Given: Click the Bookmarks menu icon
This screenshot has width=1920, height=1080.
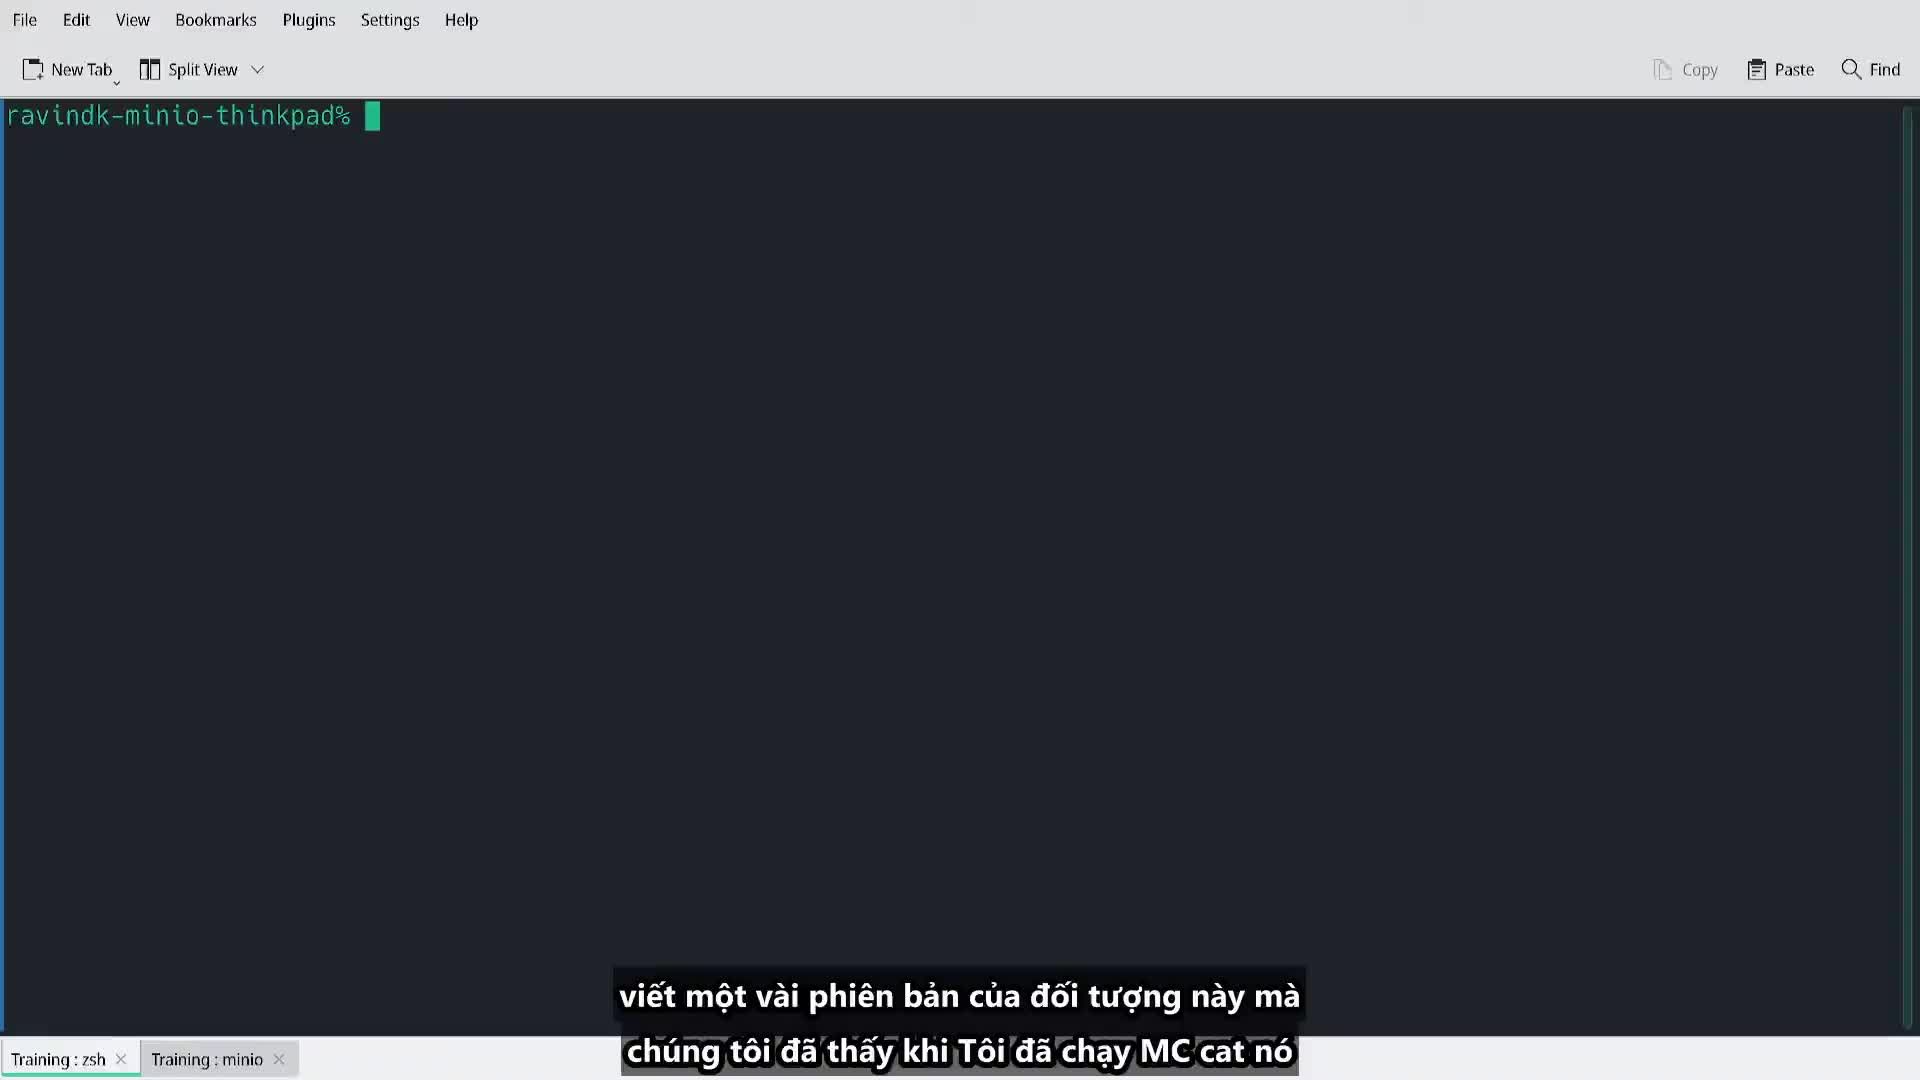Looking at the screenshot, I should tap(215, 20).
